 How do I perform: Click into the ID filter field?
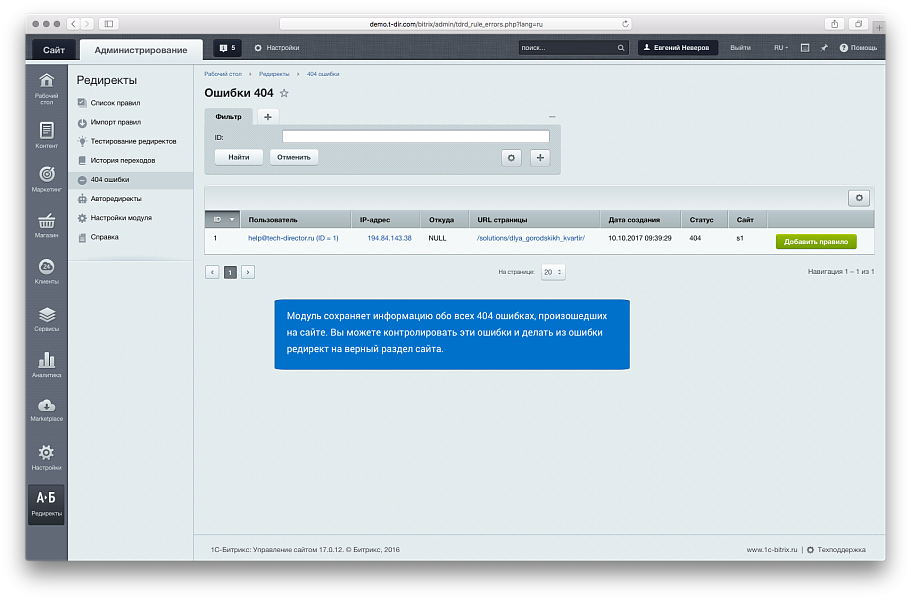coord(415,136)
